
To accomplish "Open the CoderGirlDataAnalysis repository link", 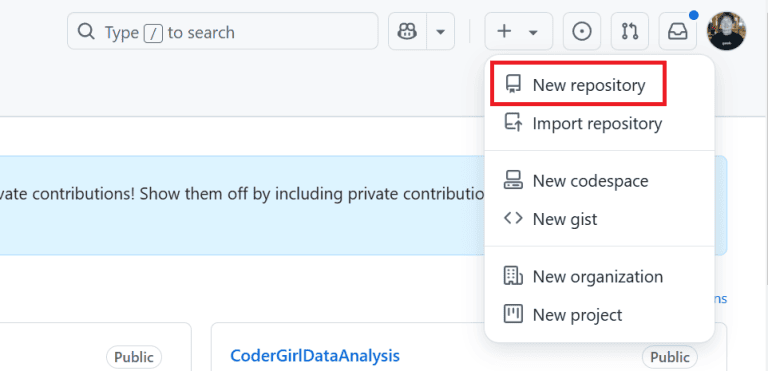I will click(x=315, y=356).
